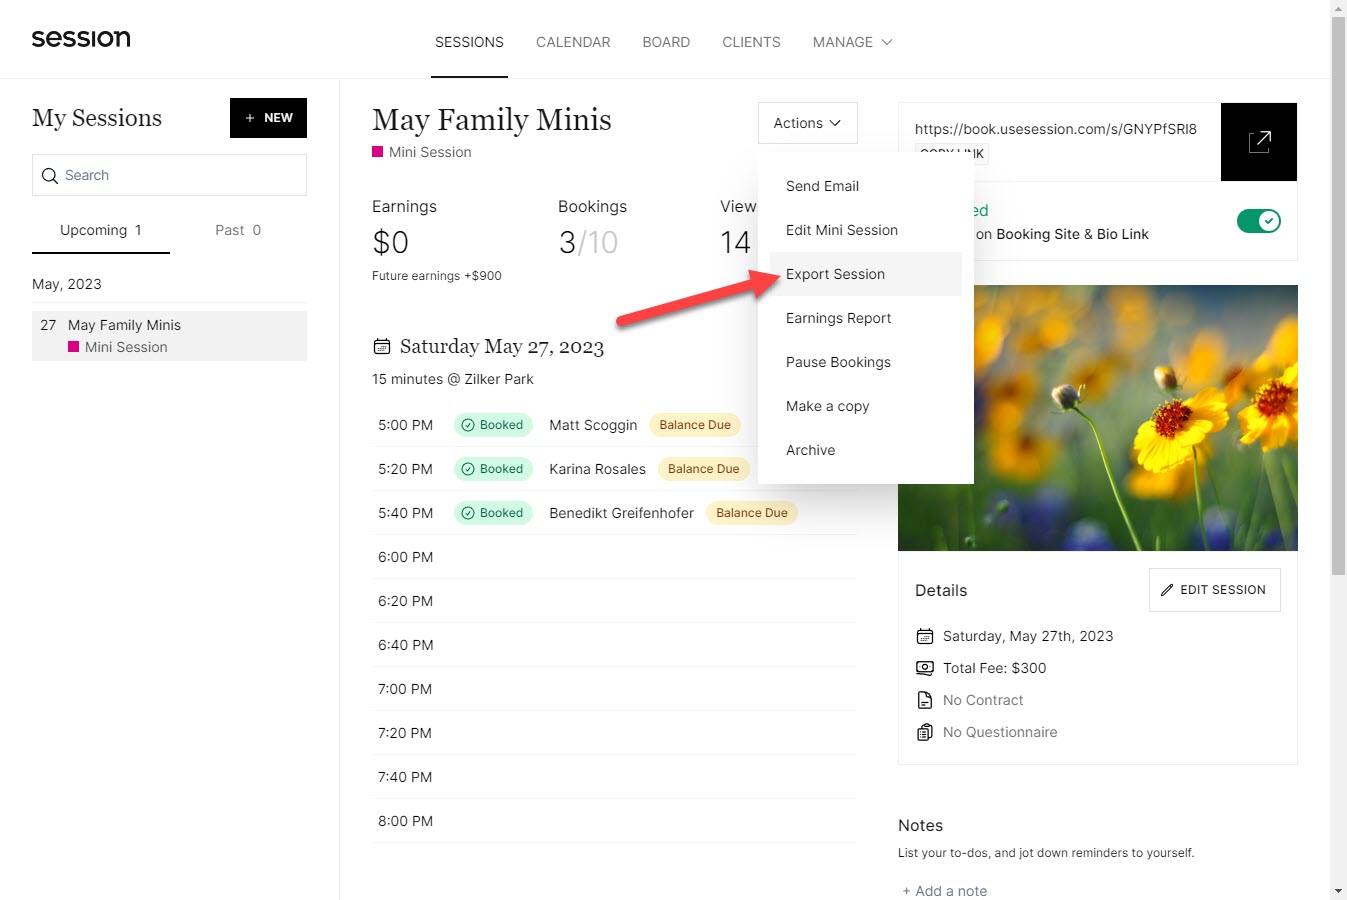
Task: Click the Booked check icon for Karina Rosales
Action: pos(468,469)
